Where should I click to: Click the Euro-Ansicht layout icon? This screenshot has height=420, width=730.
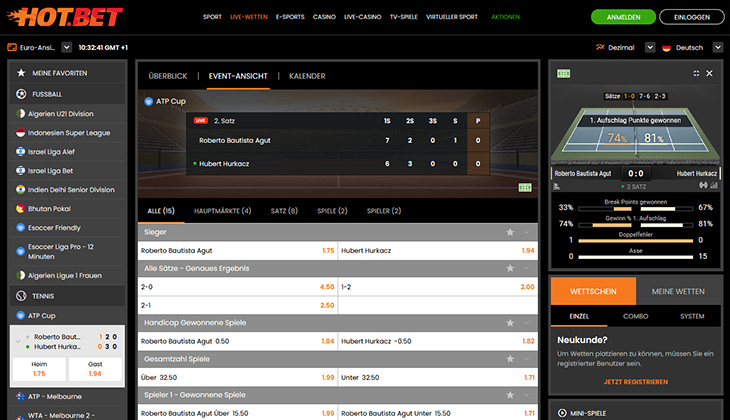click(12, 47)
